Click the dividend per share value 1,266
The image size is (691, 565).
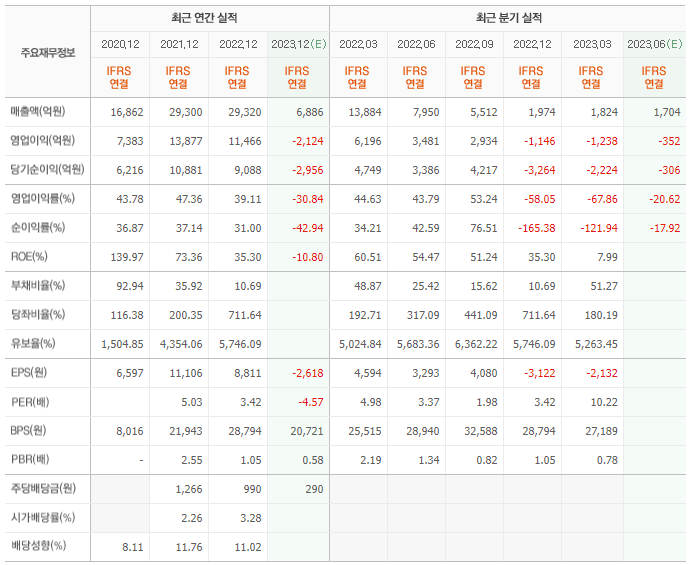(x=189, y=489)
